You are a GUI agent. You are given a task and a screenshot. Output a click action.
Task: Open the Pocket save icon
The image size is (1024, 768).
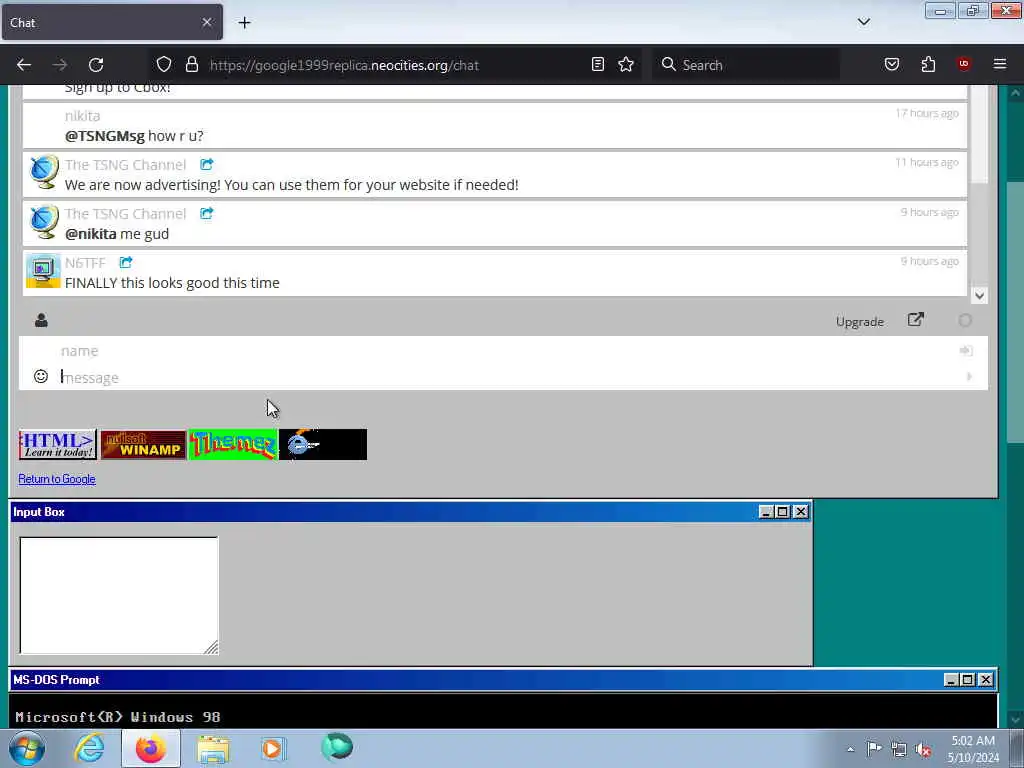pos(891,64)
